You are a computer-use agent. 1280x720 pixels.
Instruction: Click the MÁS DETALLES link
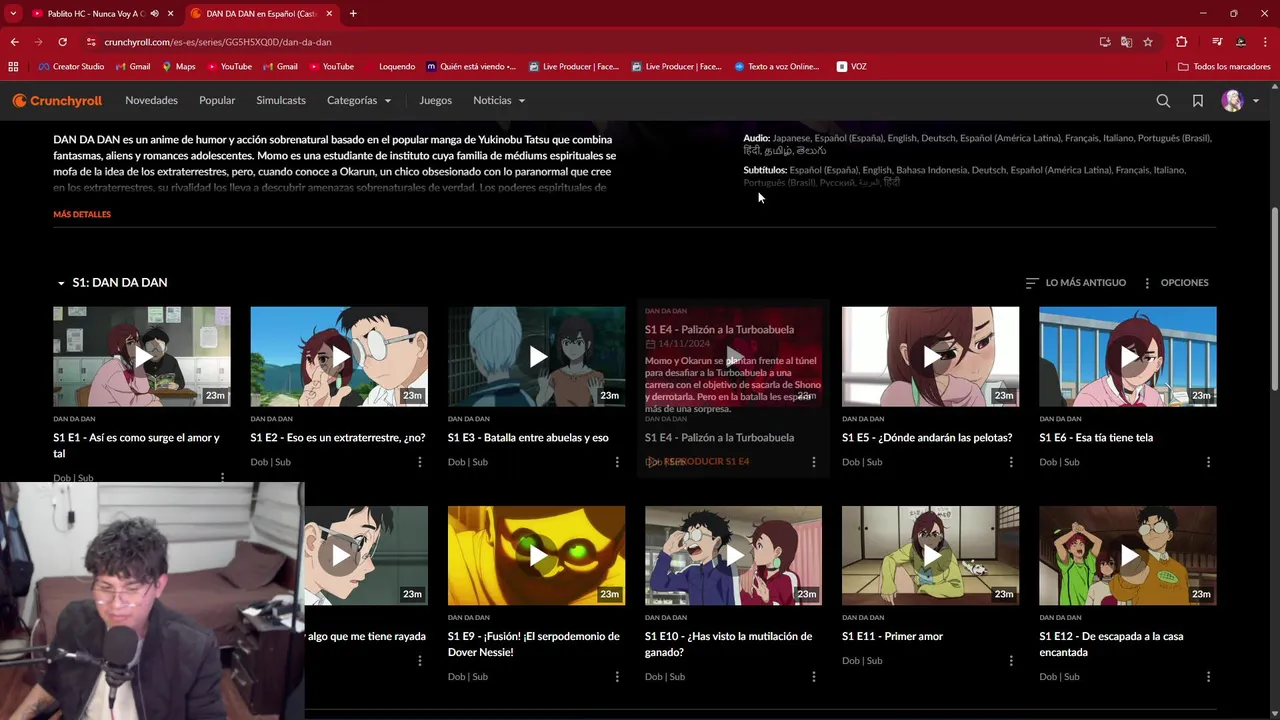(82, 214)
